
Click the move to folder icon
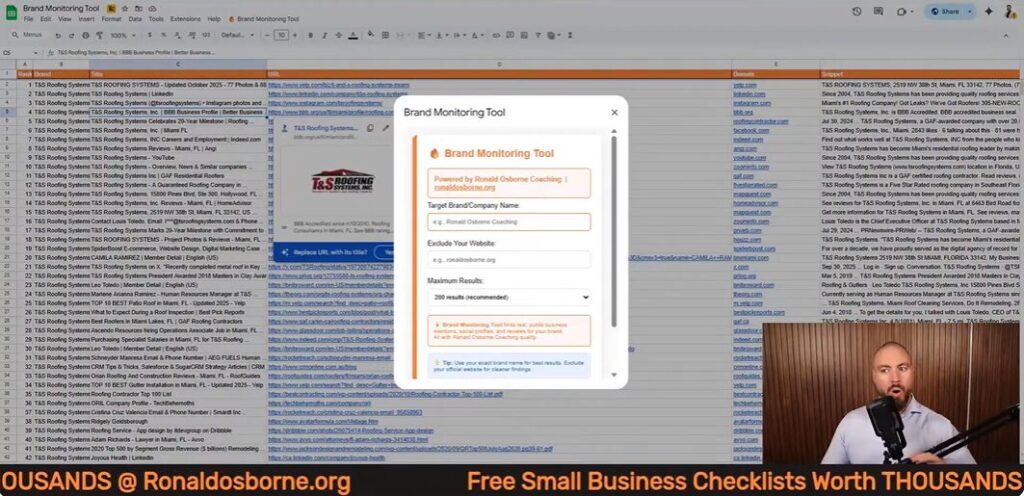tap(138, 8)
